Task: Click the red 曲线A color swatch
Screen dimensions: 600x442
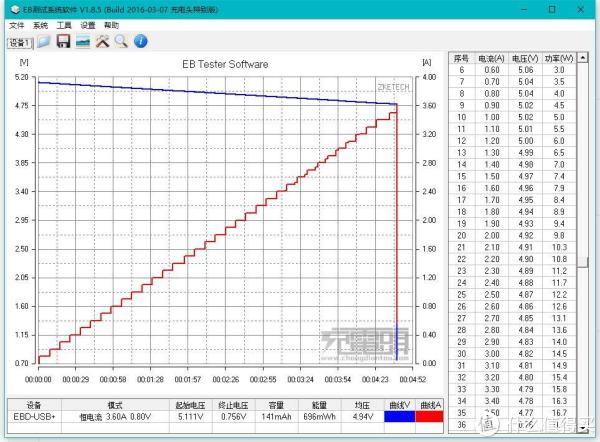Action: coord(430,415)
